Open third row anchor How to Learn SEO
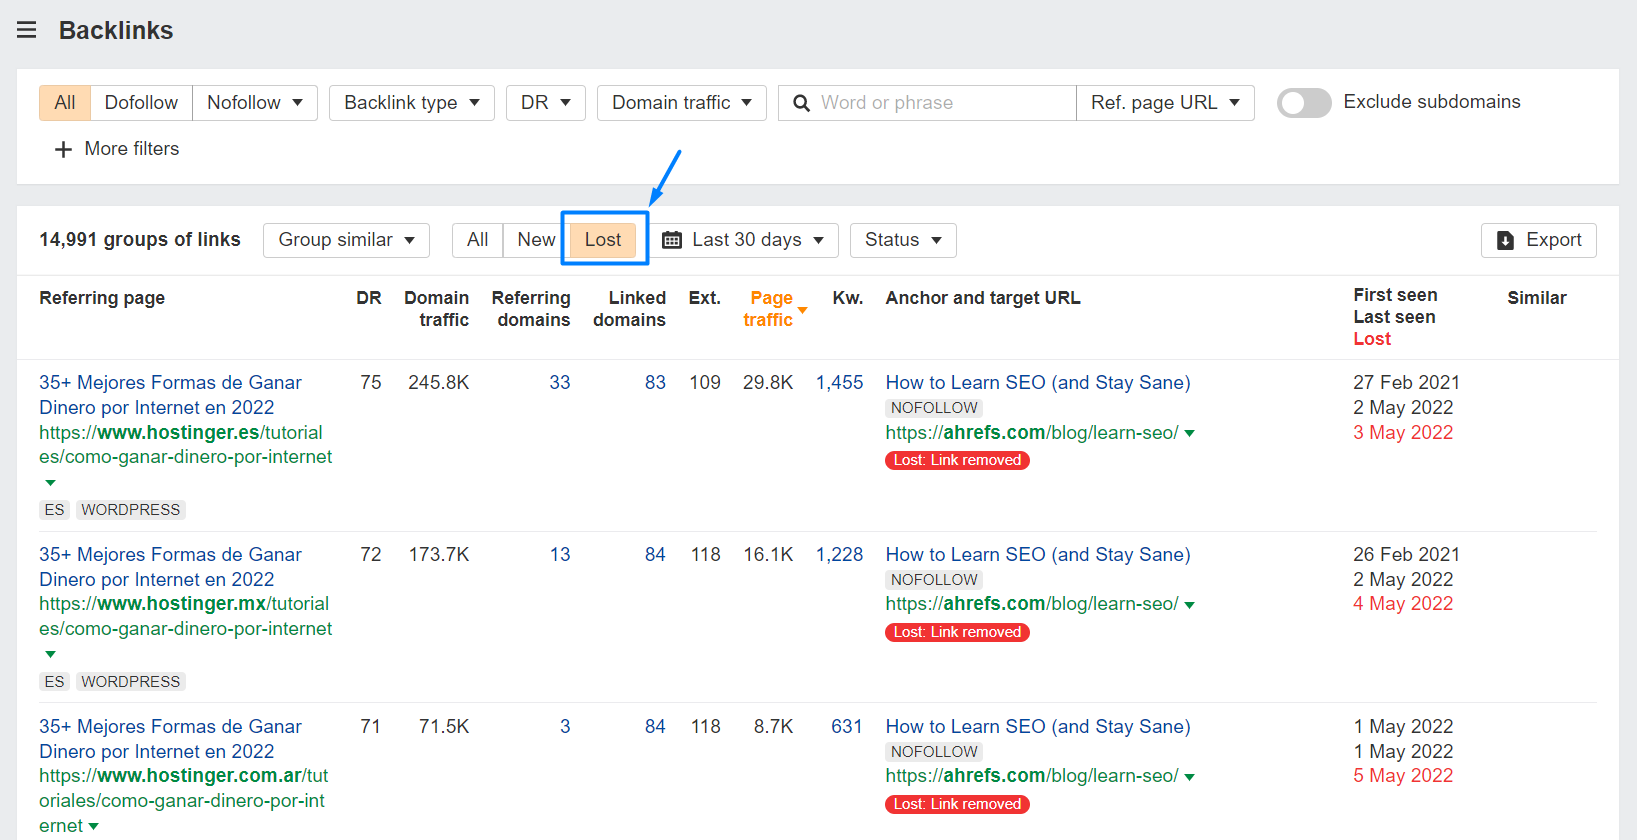Screen dimensions: 1637x840 click(1038, 727)
